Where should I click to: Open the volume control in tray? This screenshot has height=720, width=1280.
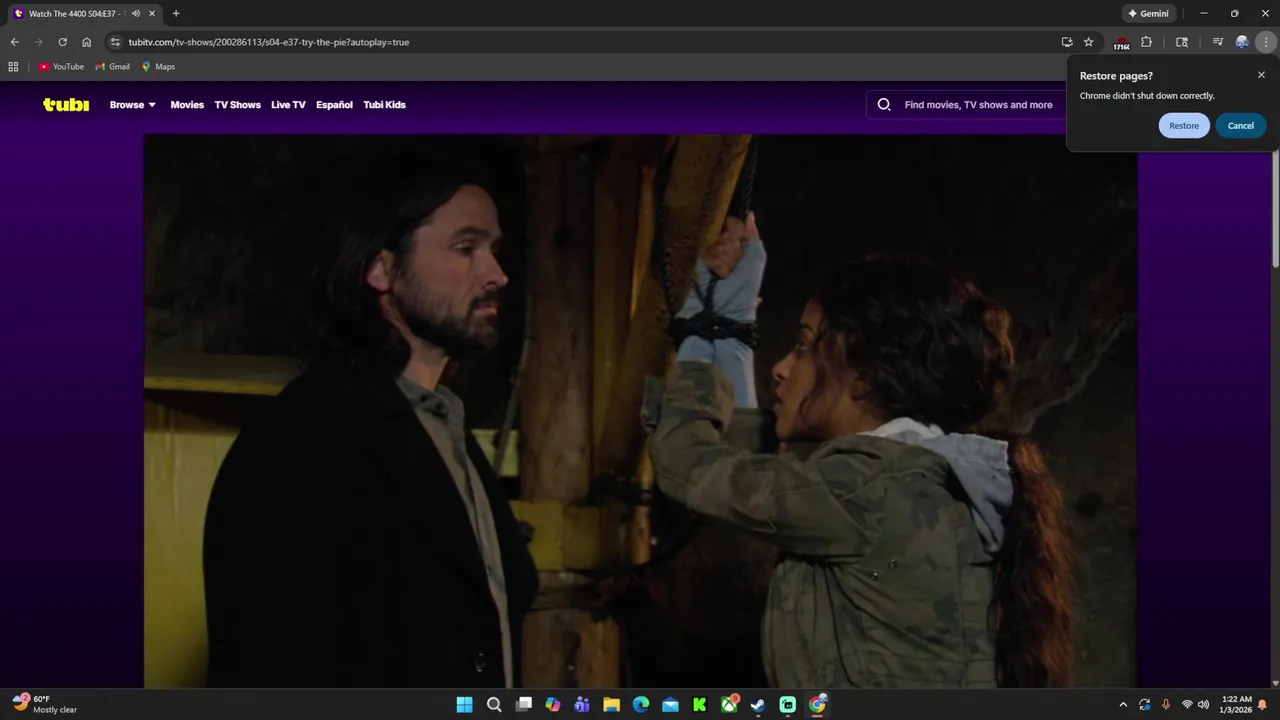tap(1203, 705)
